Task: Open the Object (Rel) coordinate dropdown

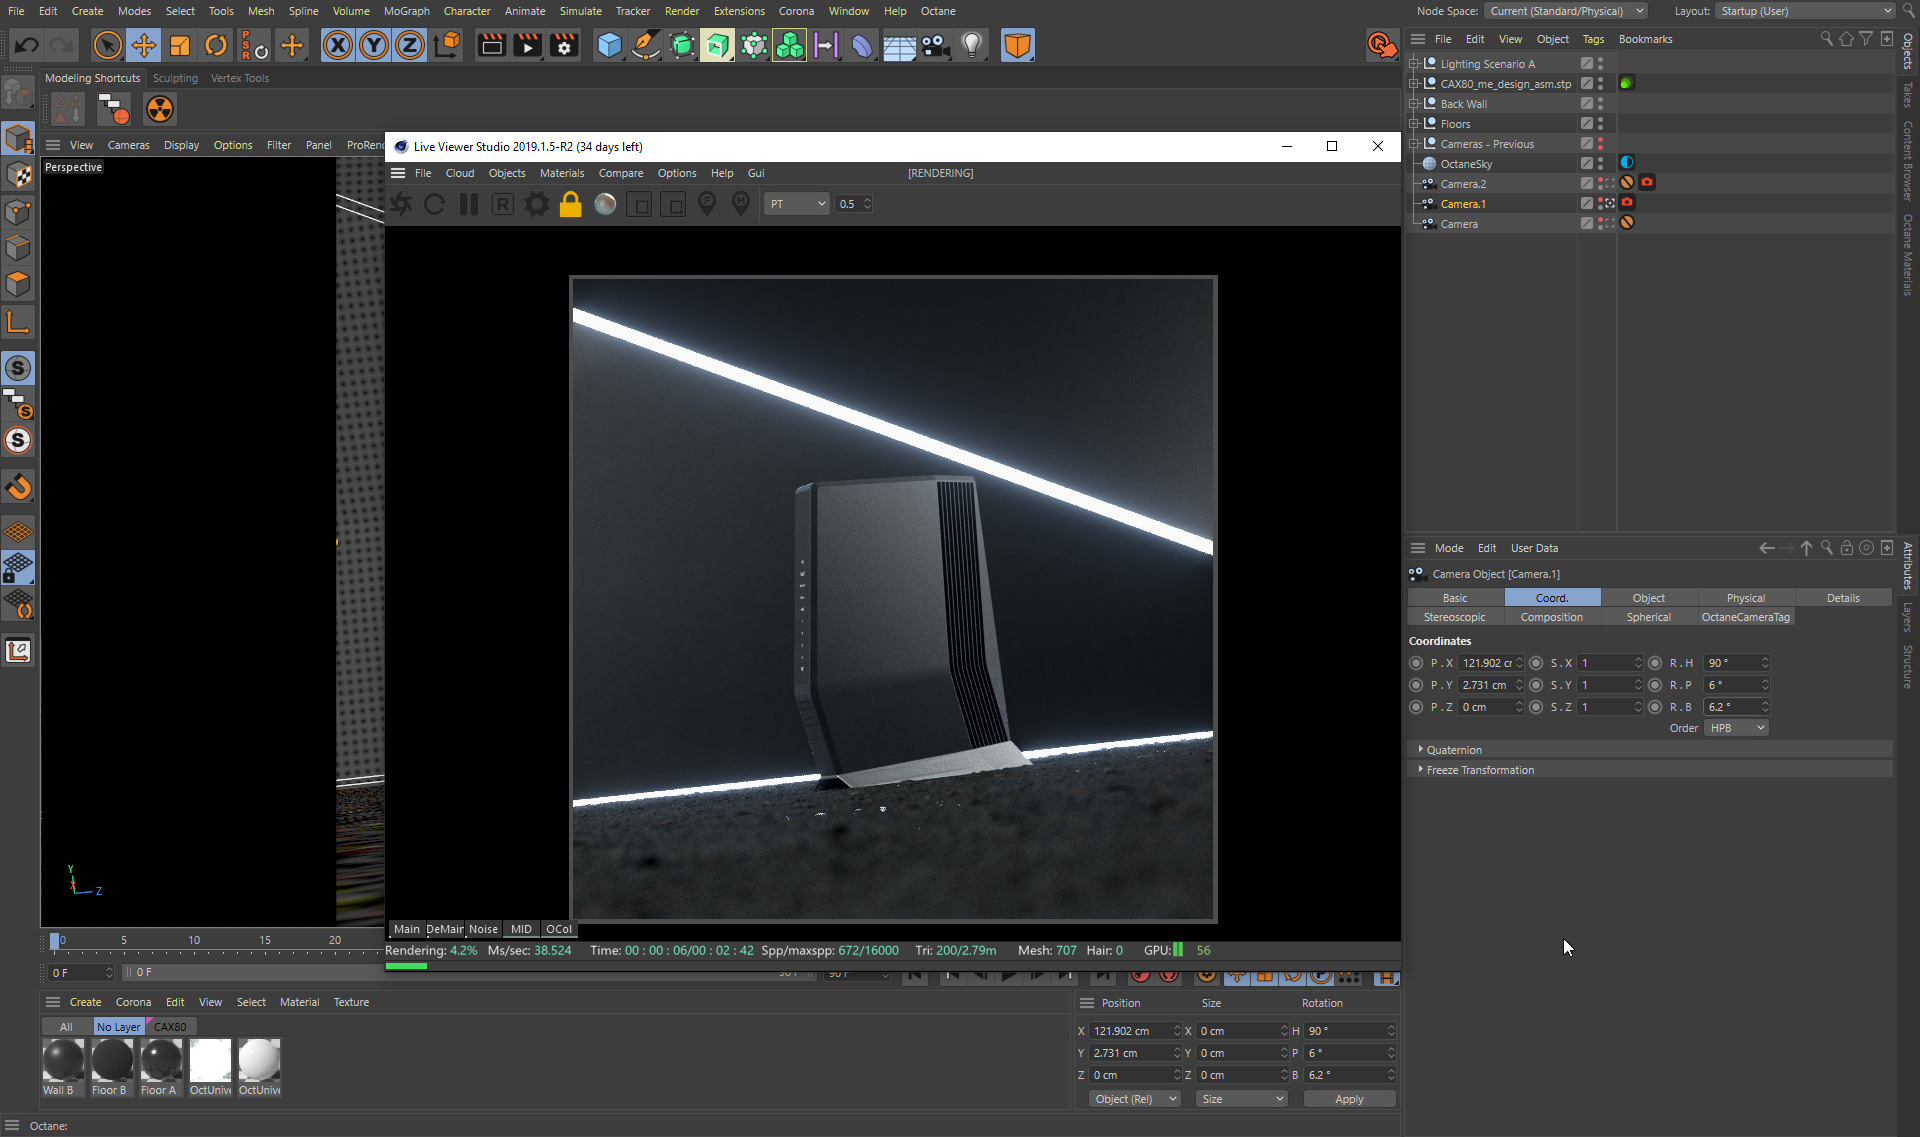Action: pyautogui.click(x=1135, y=1099)
